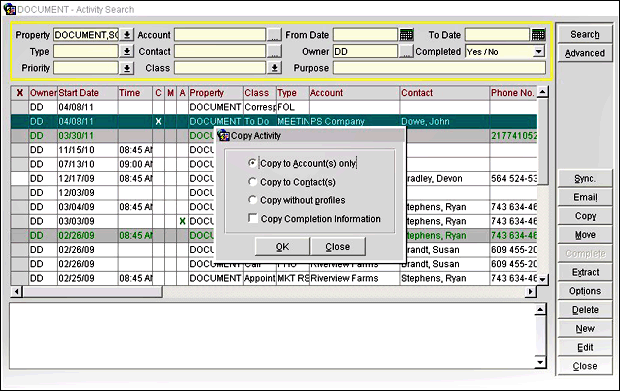Viewport: 620px width, 391px height.
Task: Click the grid vertical scrollbar down arrow
Action: tap(542, 280)
